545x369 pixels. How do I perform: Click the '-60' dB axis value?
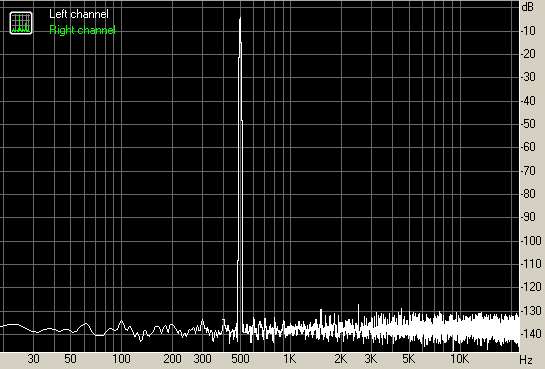coord(528,147)
